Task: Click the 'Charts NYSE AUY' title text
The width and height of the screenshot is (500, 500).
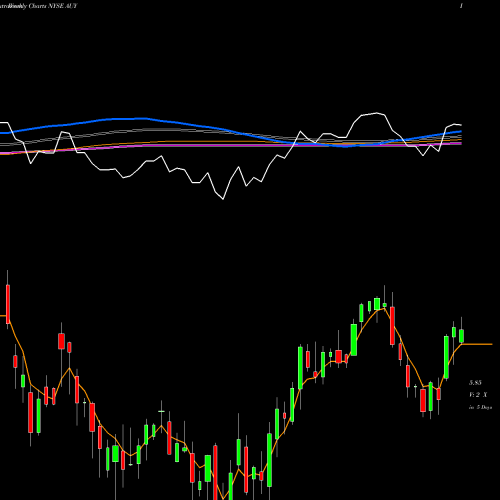Action: point(53,6)
